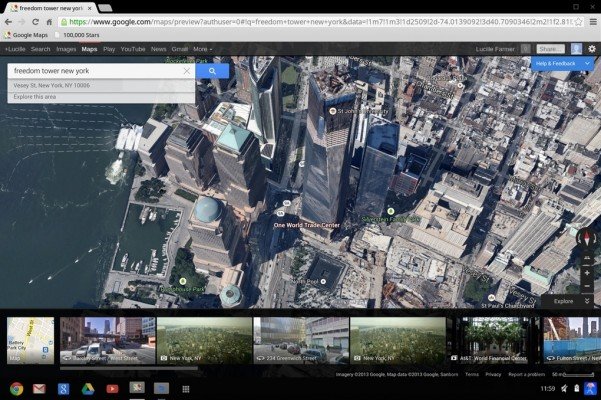Click the compass to reset north
The image size is (601, 400).
coord(586,238)
